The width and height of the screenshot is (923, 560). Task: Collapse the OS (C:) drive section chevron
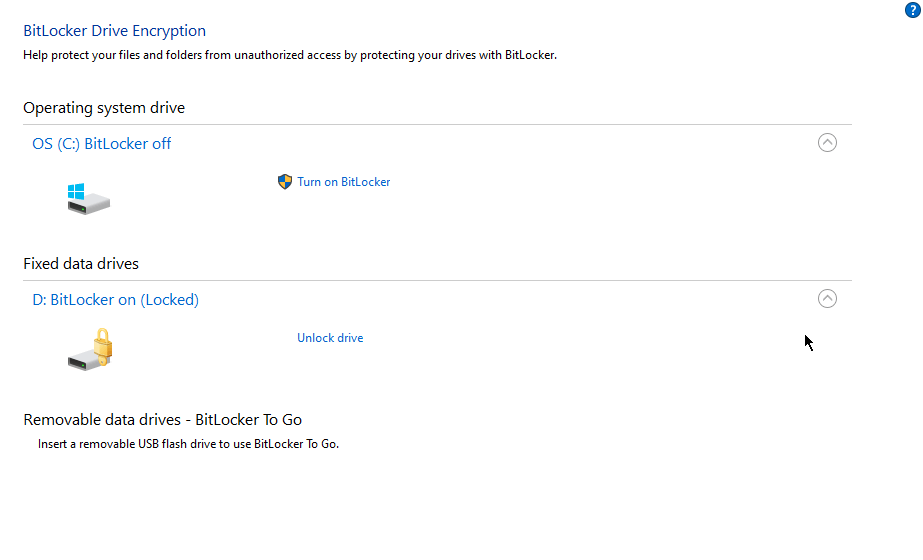point(827,143)
